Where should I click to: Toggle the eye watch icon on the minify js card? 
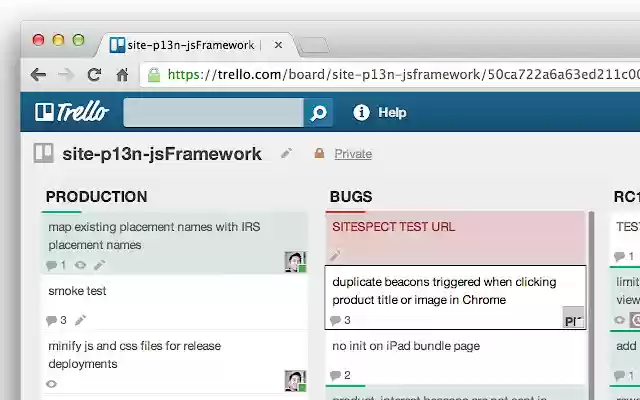pyautogui.click(x=51, y=384)
